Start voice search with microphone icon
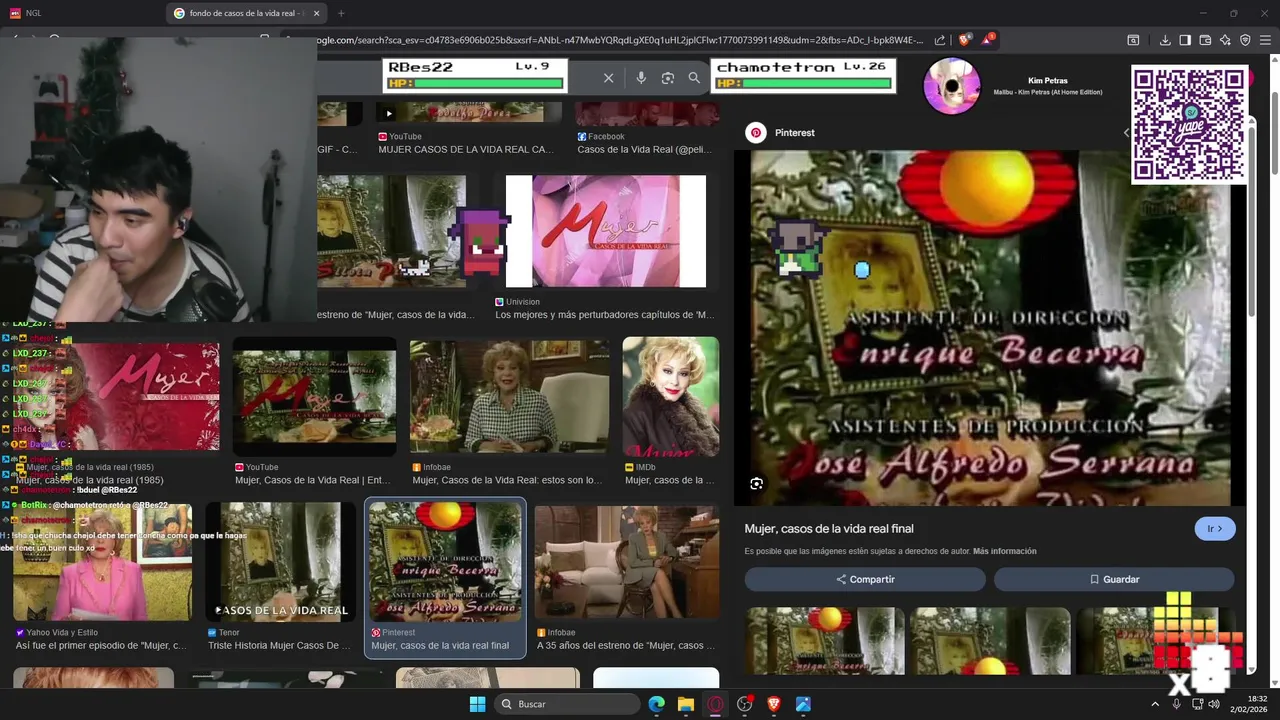 click(x=641, y=78)
